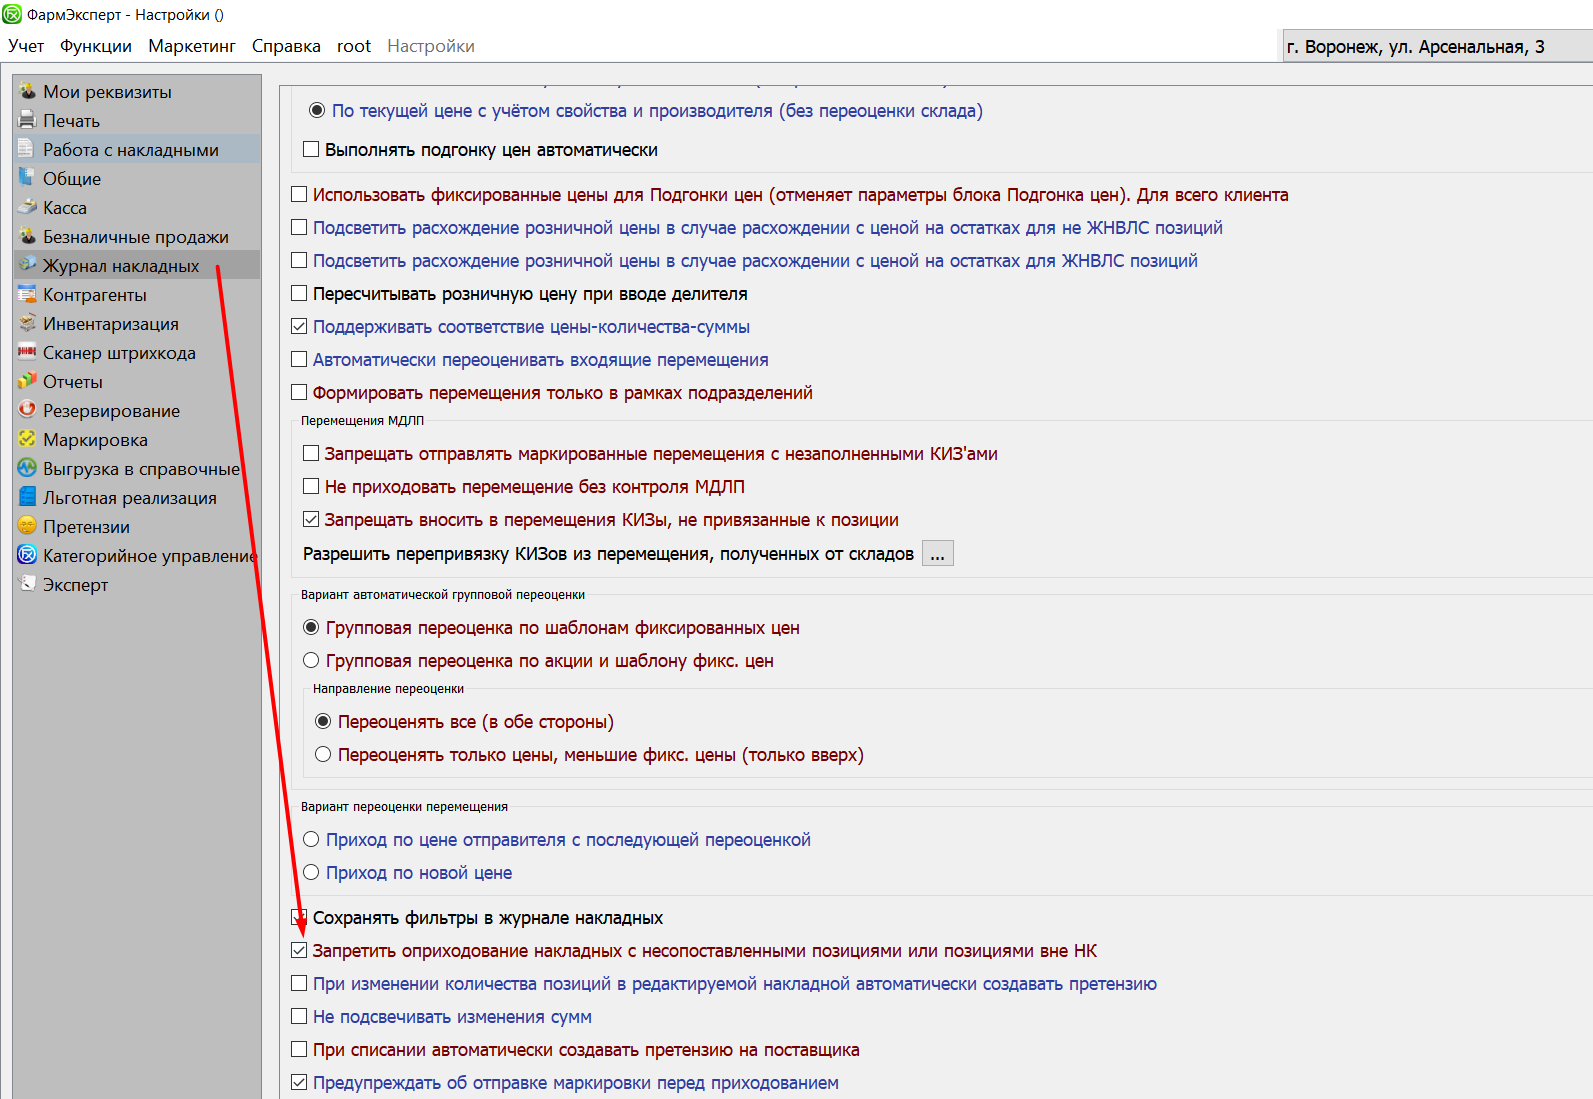Uncheck Поддерживать соответствие цены-количества-суммы
Viewport: 1593px width, 1099px height.
(x=299, y=327)
